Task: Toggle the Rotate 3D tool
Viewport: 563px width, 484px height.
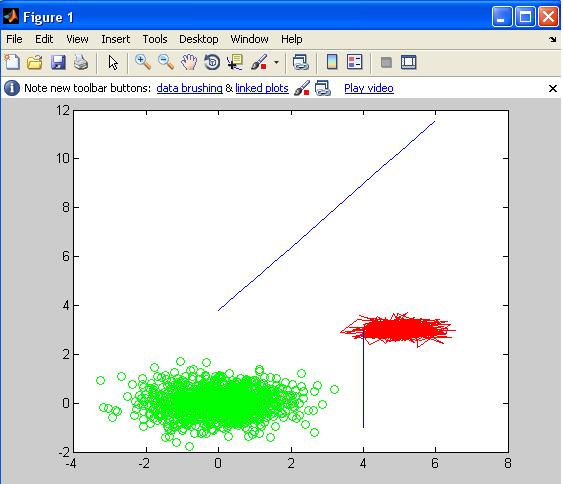Action: 212,62
